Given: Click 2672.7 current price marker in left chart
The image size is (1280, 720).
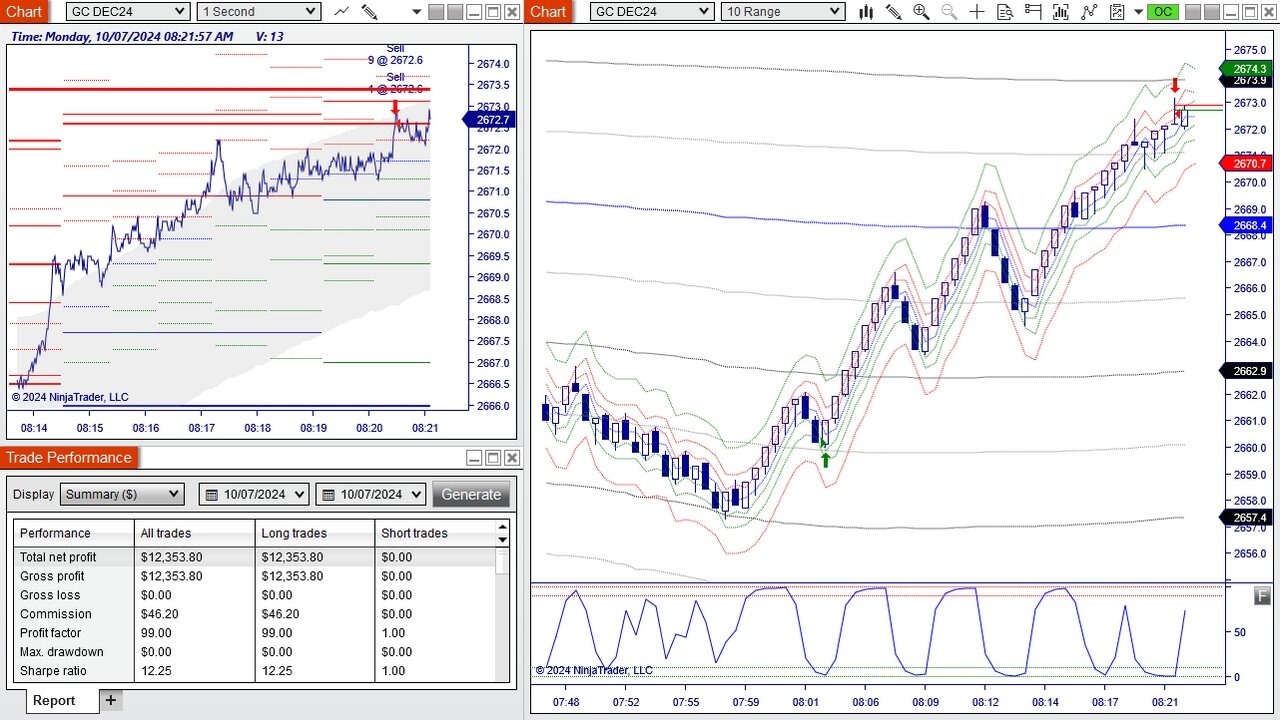Looking at the screenshot, I should coord(491,120).
